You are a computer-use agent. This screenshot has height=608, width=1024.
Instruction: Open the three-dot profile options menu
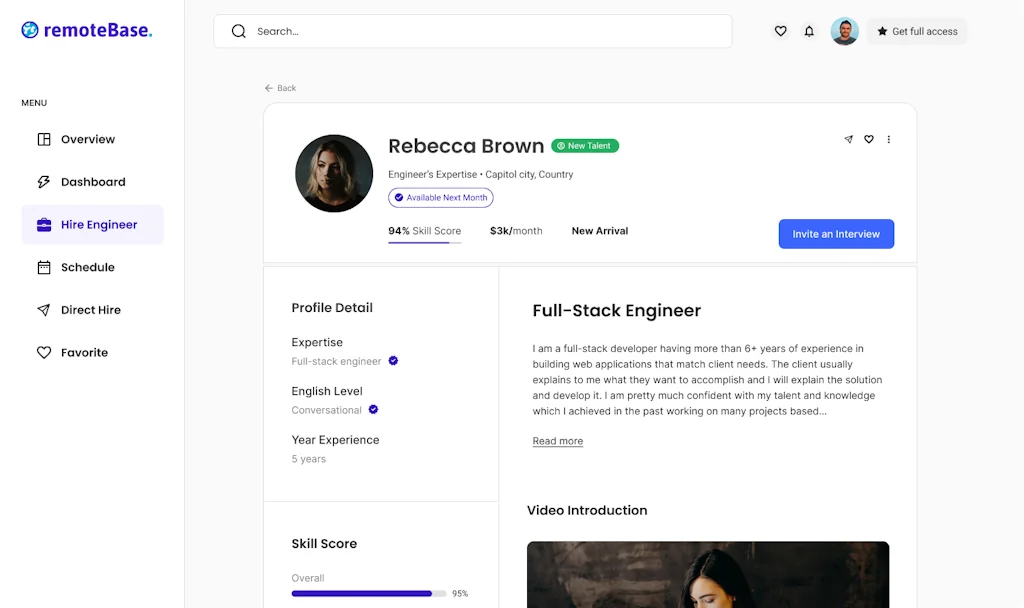[x=889, y=139]
